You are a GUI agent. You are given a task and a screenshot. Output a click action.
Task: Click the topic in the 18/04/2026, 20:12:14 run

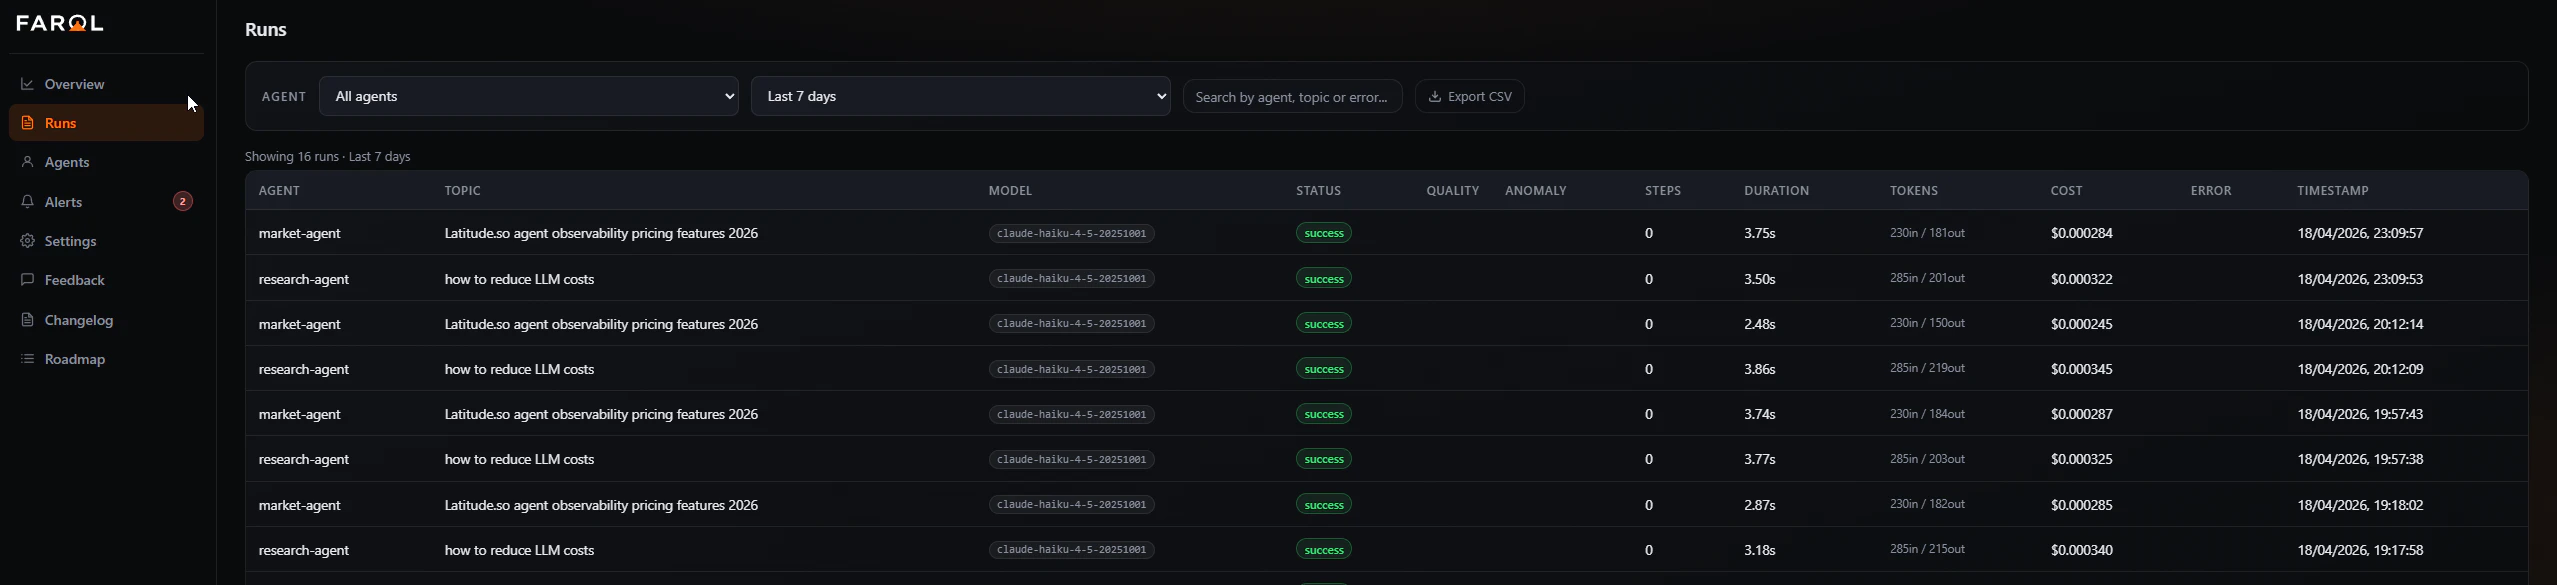601,324
